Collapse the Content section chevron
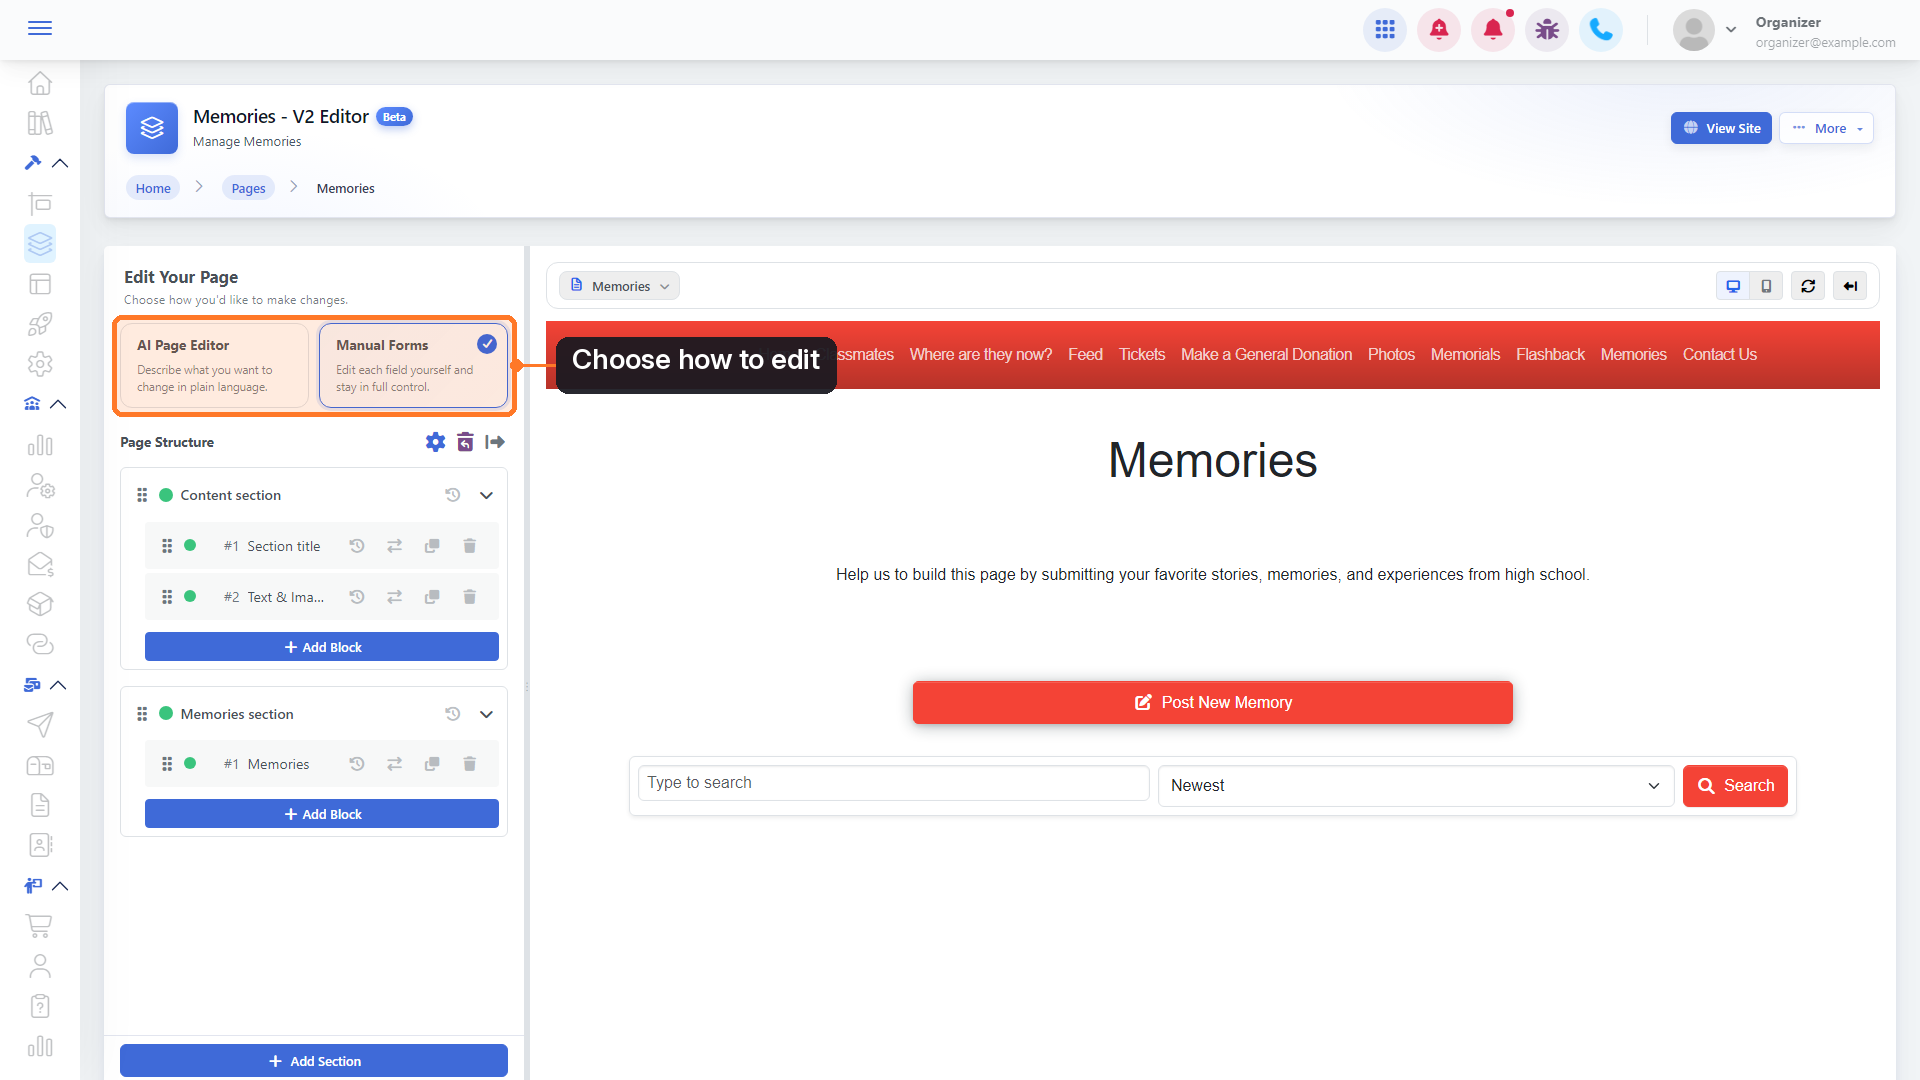This screenshot has height=1080, width=1920. click(486, 495)
